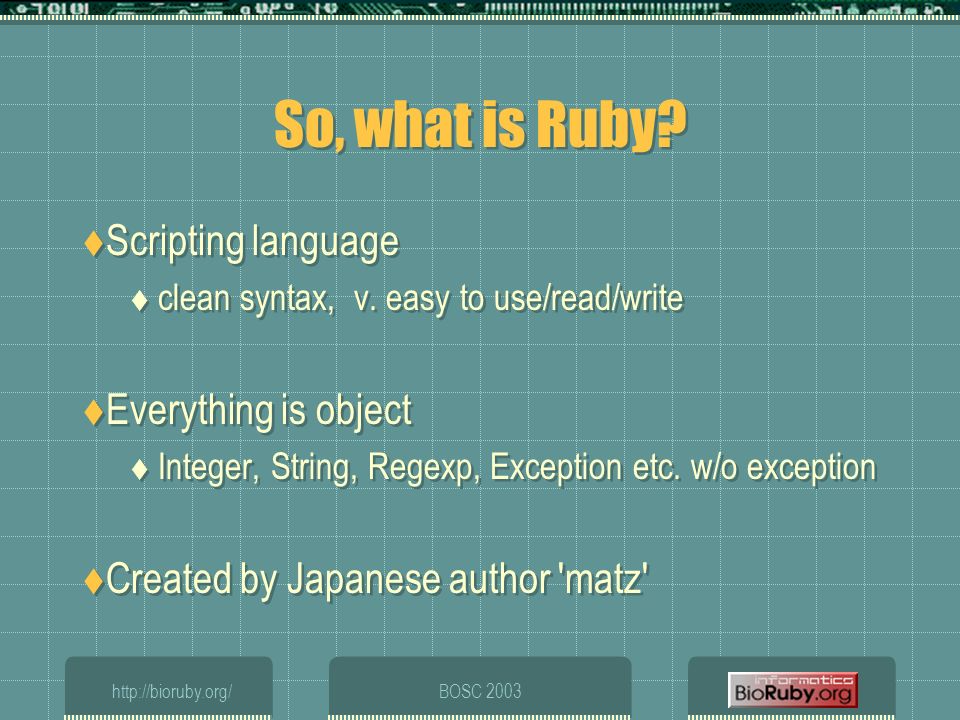The height and width of the screenshot is (720, 960).
Task: Click the 'Integer, String, Regexp, Exception etc.' sub-bullet
Action: click(x=517, y=468)
